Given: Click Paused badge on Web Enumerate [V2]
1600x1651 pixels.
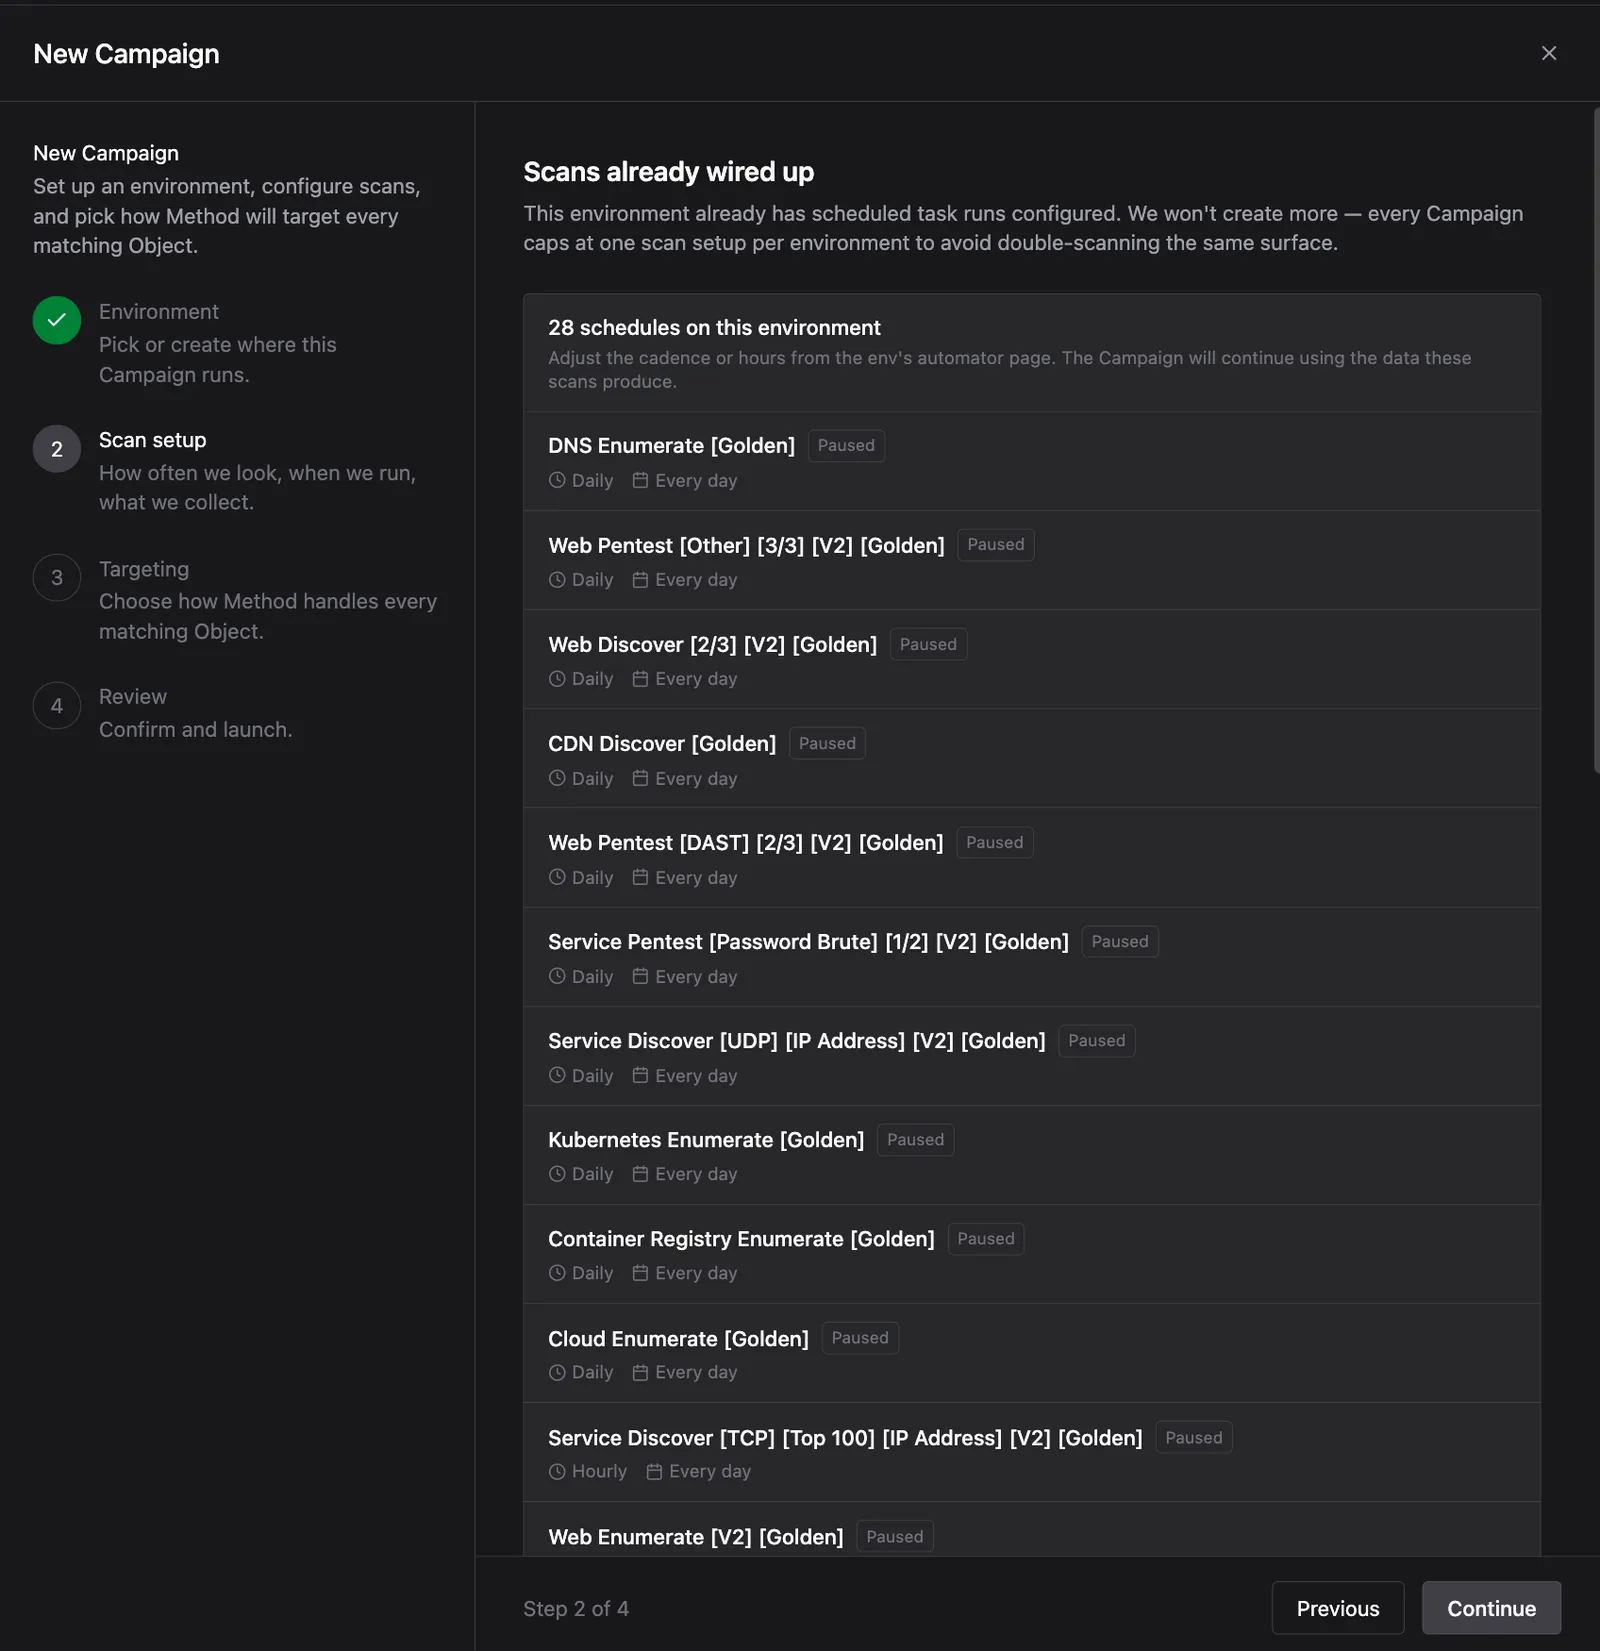Looking at the screenshot, I should 894,1536.
